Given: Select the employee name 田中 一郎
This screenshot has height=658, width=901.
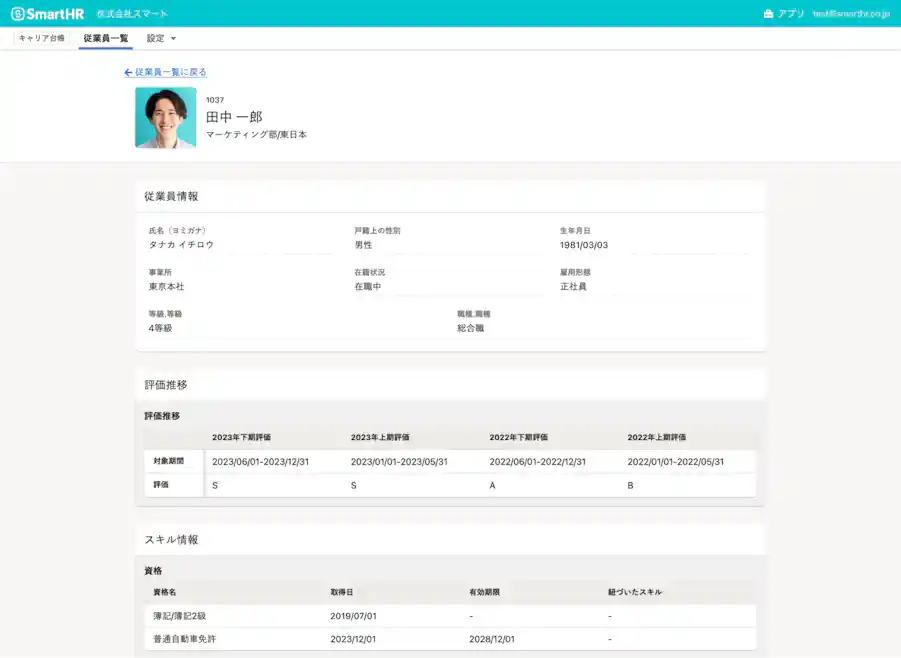Looking at the screenshot, I should [x=235, y=116].
